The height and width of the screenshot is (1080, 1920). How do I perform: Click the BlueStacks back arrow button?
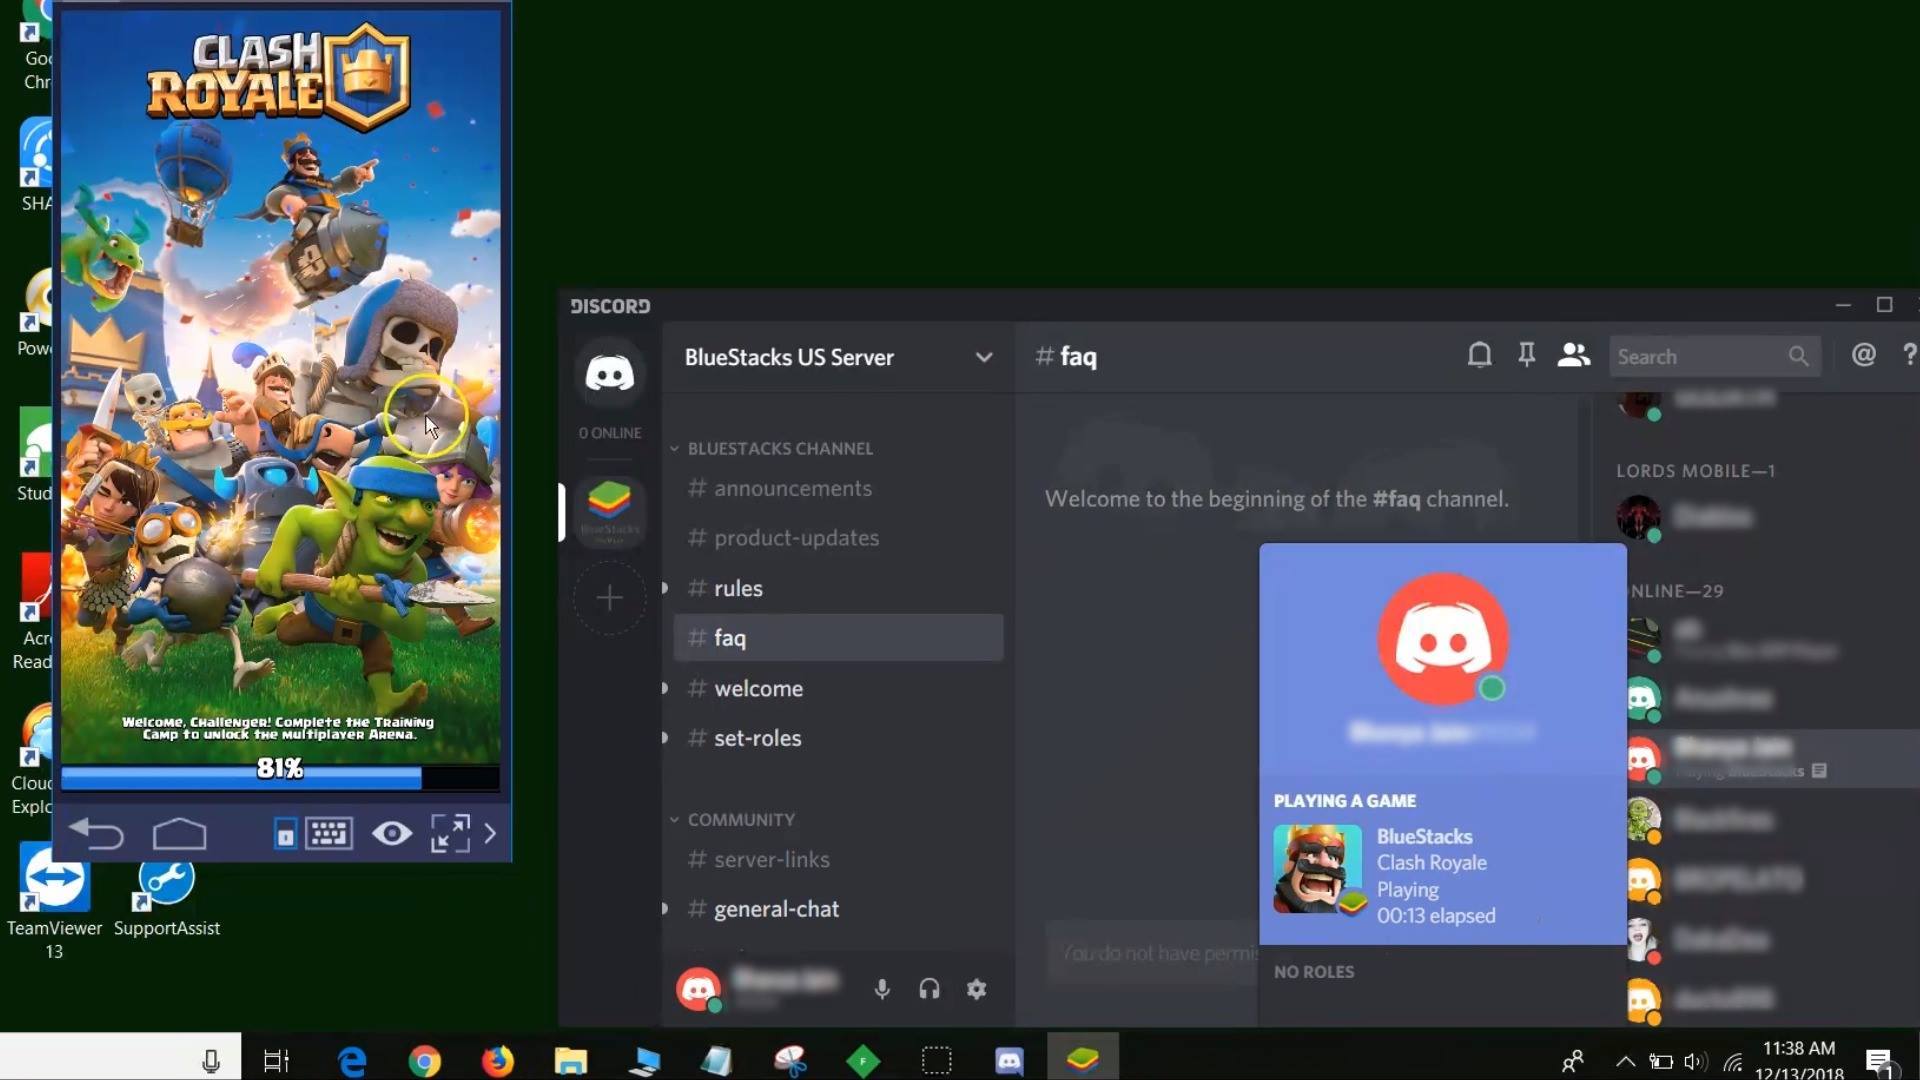coord(96,833)
